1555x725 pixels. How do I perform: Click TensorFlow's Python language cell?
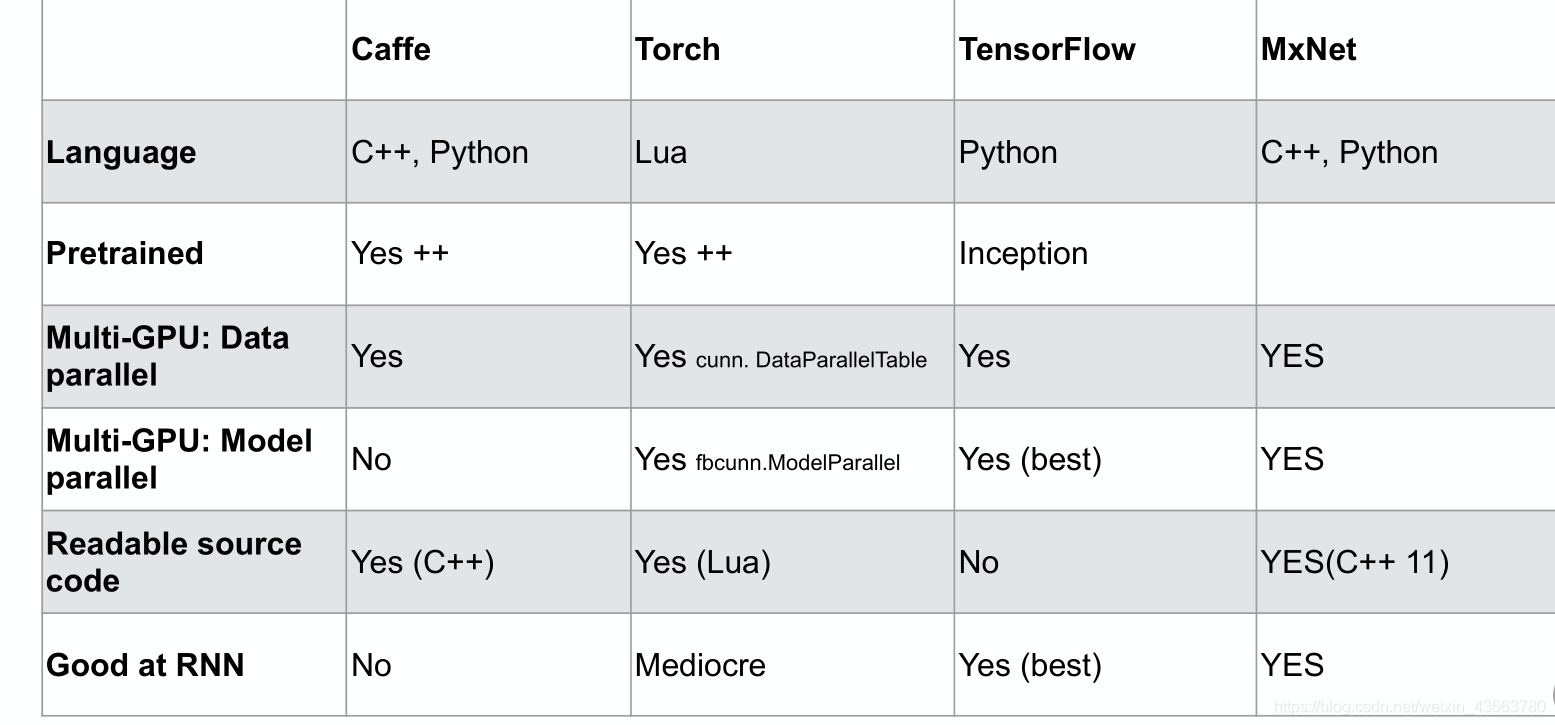tap(1007, 153)
